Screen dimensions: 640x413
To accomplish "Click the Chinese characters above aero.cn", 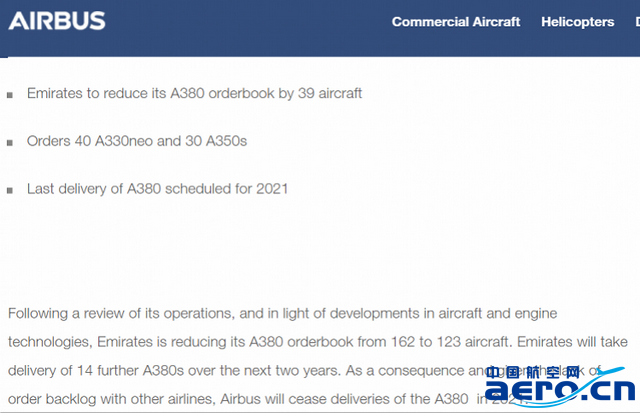I will 533,372.
